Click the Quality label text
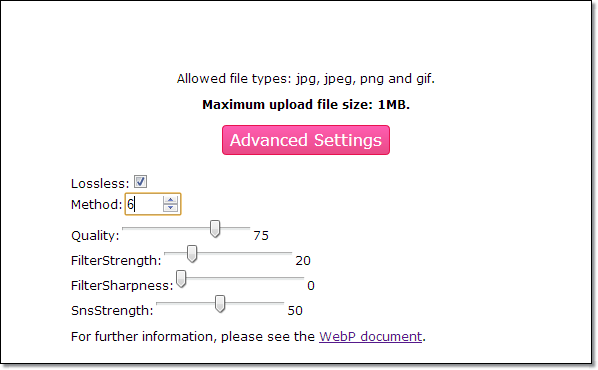This screenshot has width=598, height=370. coord(95,235)
